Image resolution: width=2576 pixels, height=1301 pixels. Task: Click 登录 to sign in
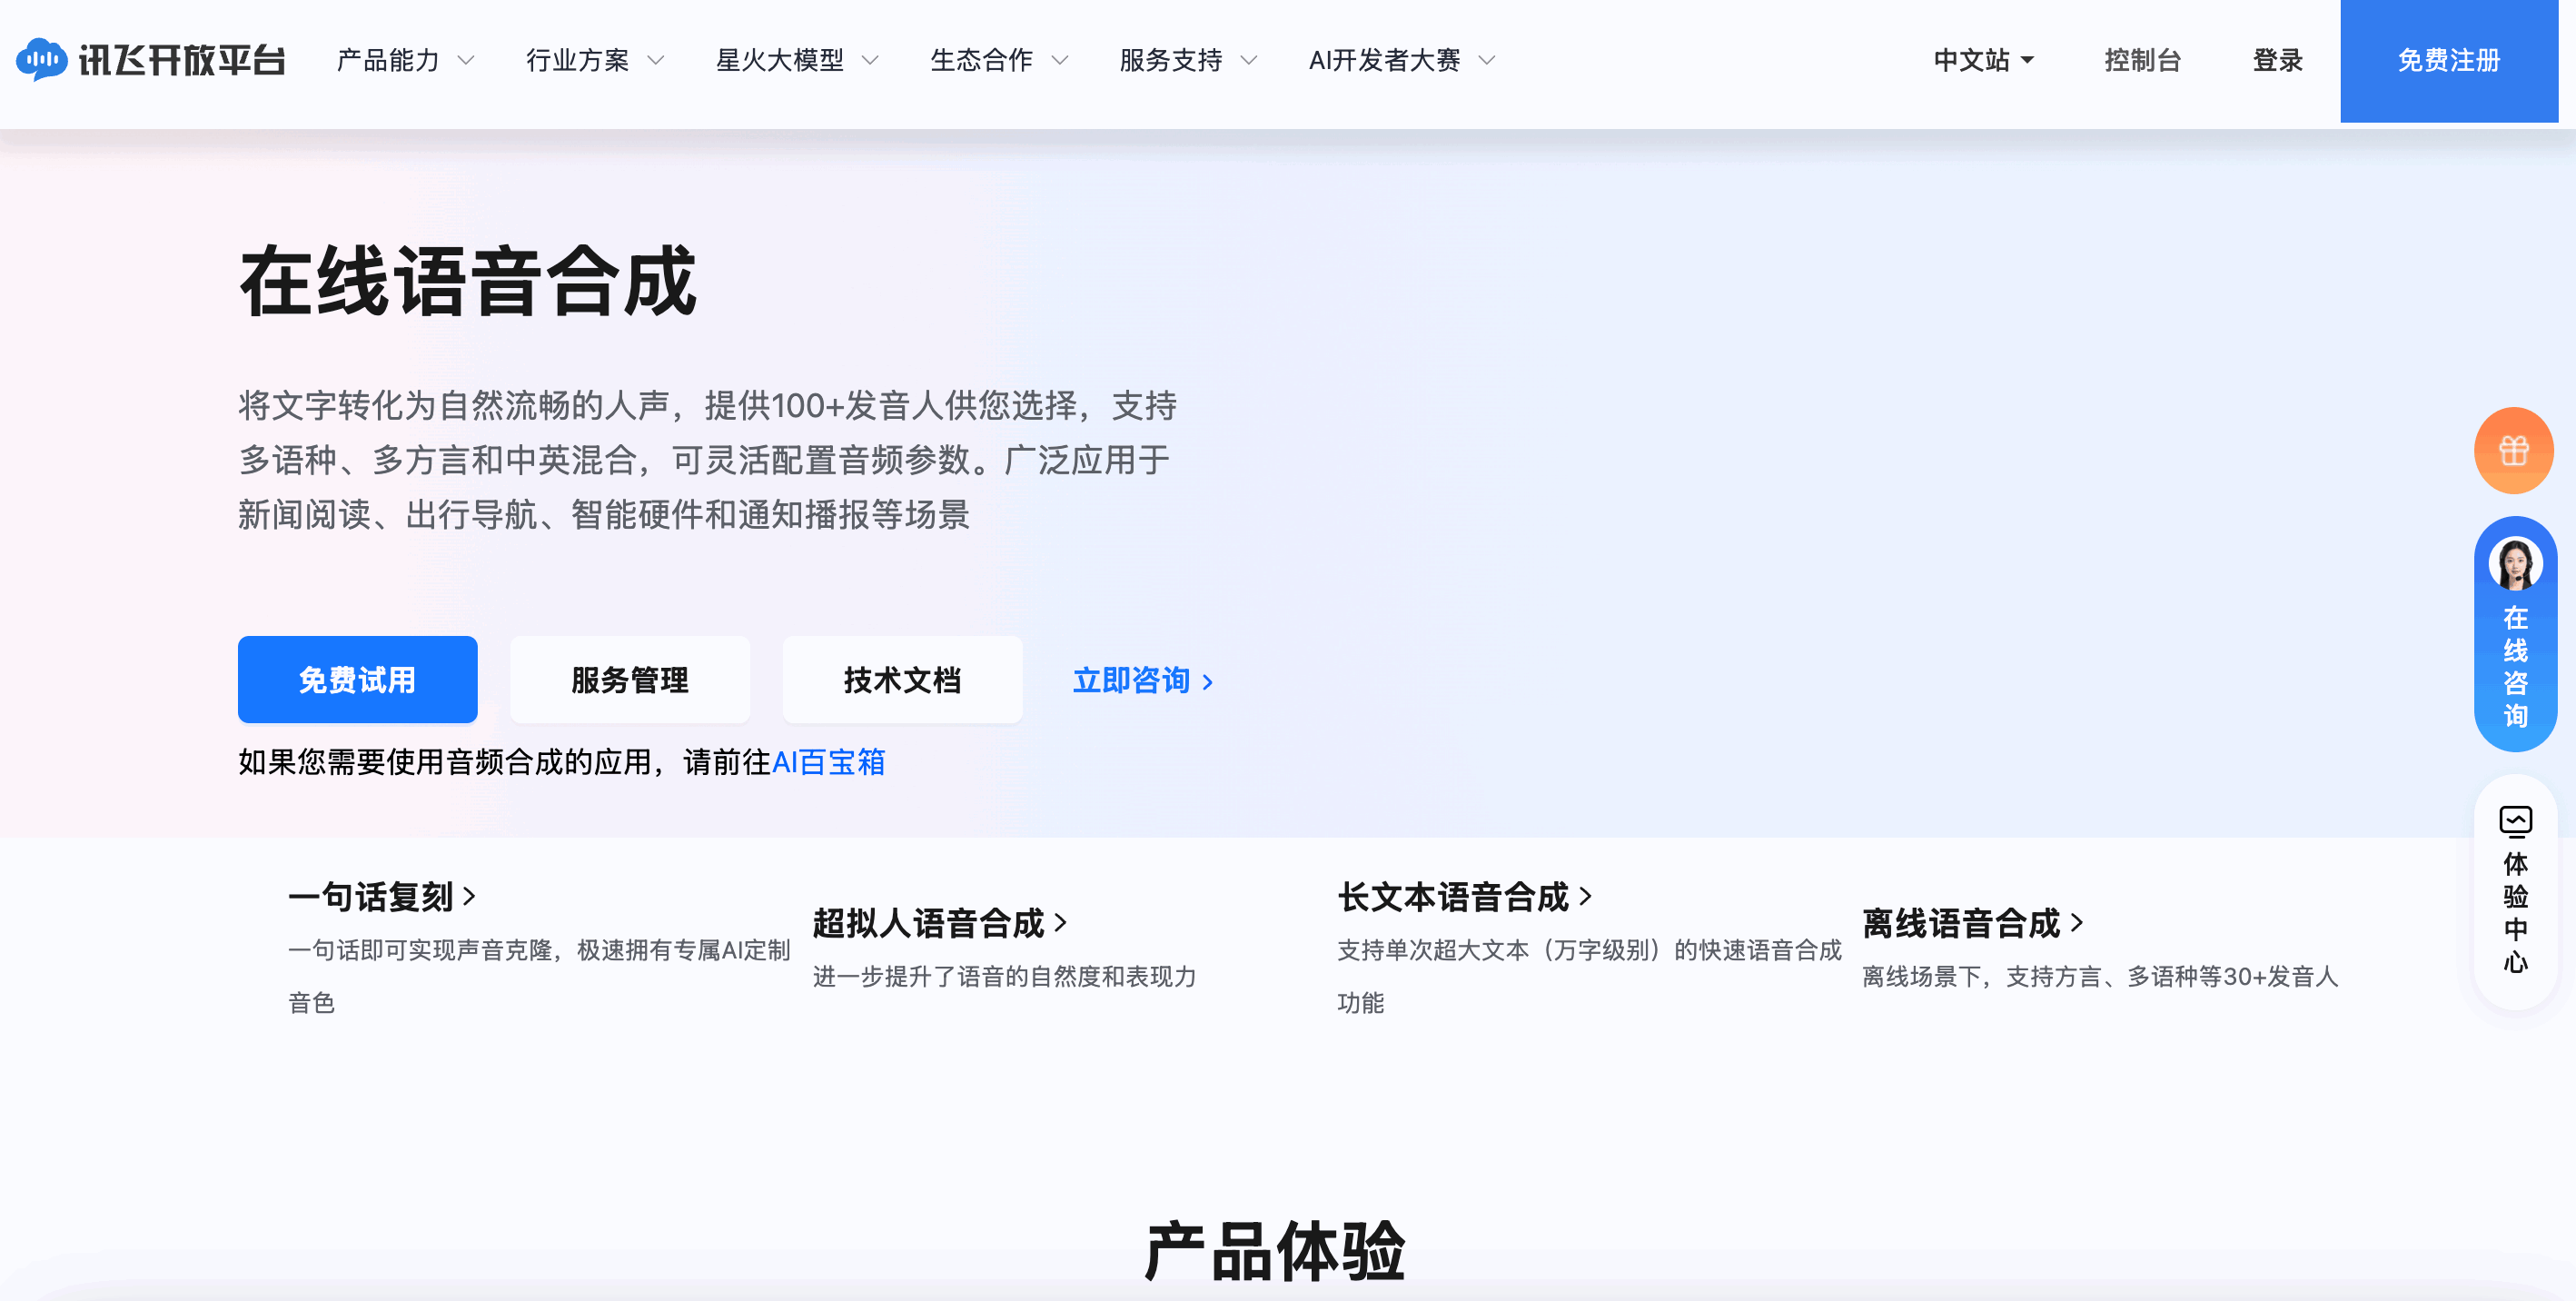pos(2277,60)
